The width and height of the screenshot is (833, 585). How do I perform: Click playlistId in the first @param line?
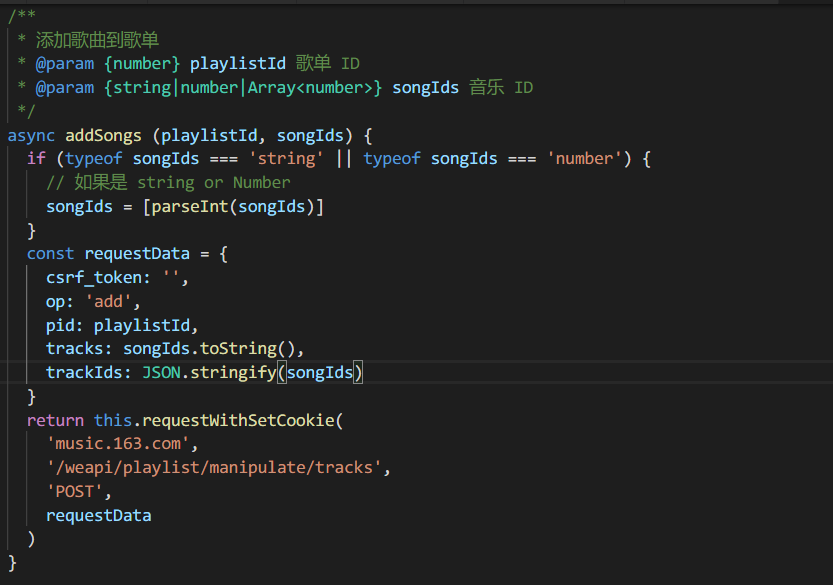tap(238, 64)
